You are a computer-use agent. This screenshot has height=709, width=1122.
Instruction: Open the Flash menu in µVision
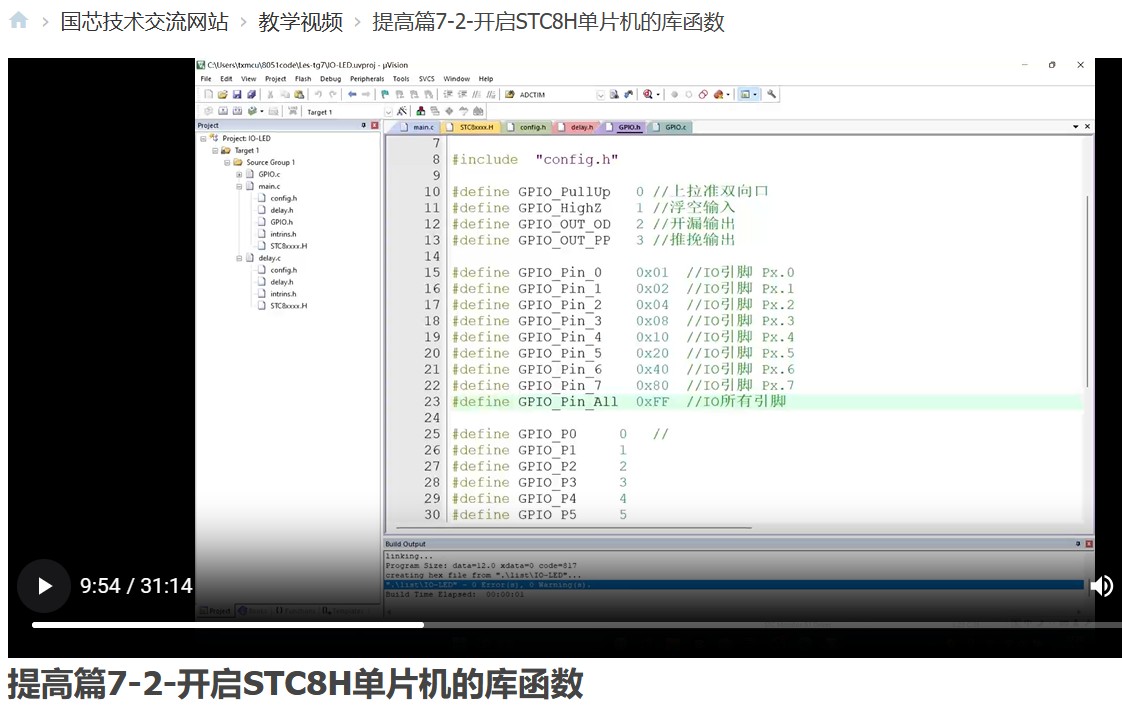[303, 79]
